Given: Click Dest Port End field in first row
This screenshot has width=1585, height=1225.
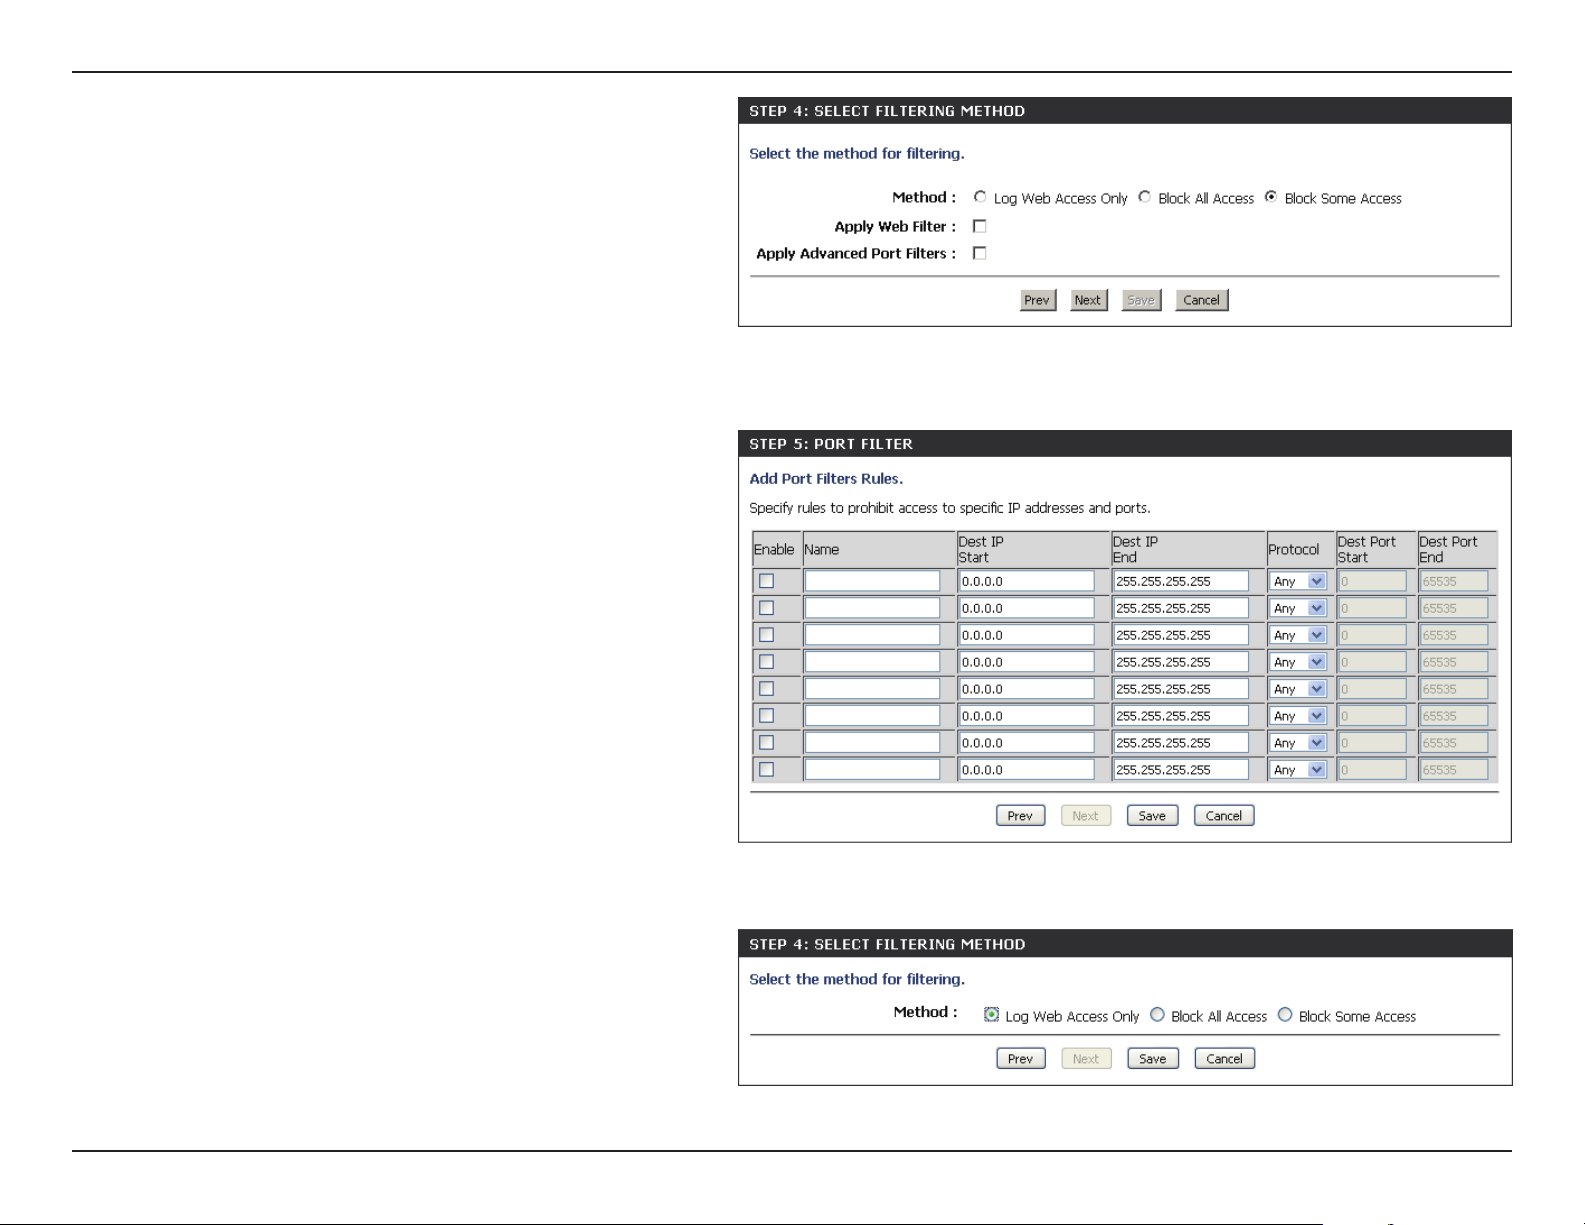Looking at the screenshot, I should pyautogui.click(x=1454, y=581).
